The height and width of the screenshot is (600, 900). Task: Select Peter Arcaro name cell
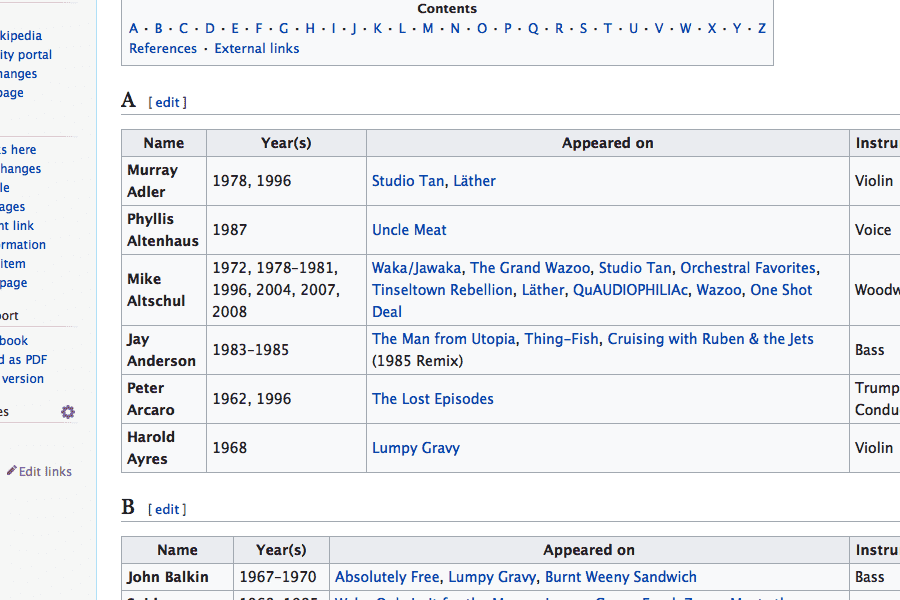[164, 399]
